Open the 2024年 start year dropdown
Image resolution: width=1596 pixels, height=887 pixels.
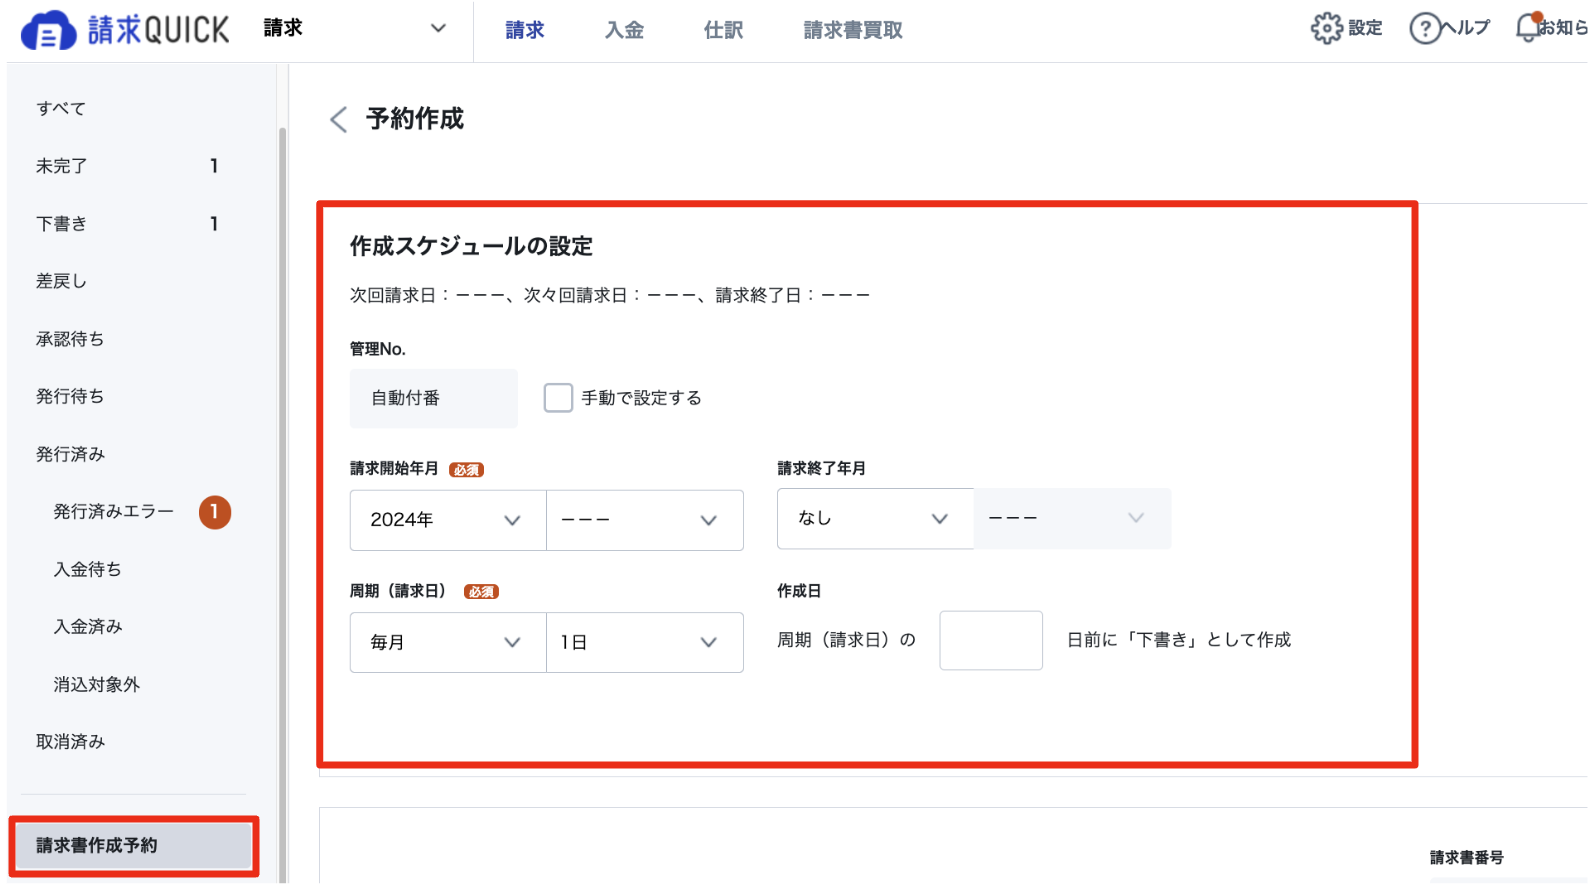pyautogui.click(x=448, y=520)
